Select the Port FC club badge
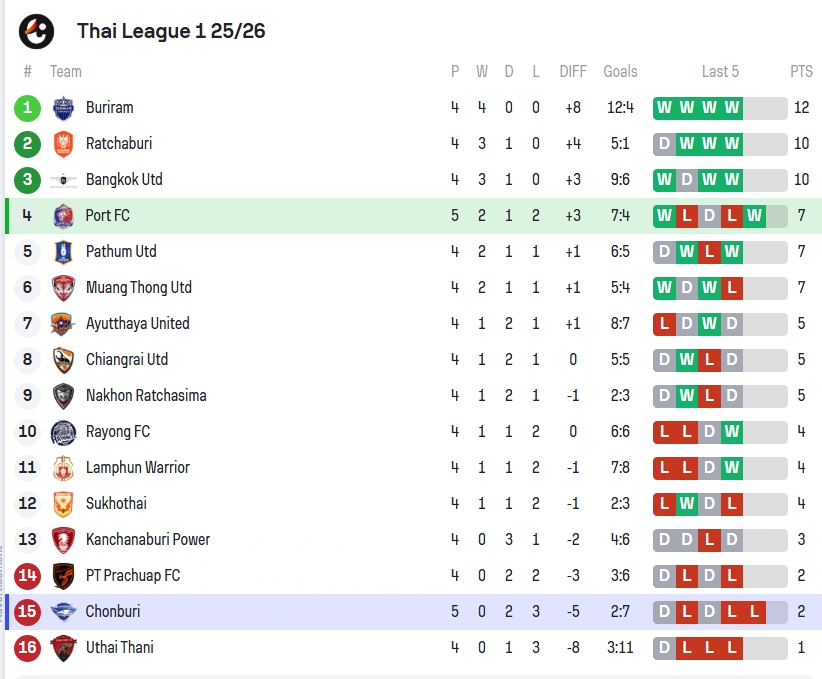 click(x=63, y=216)
